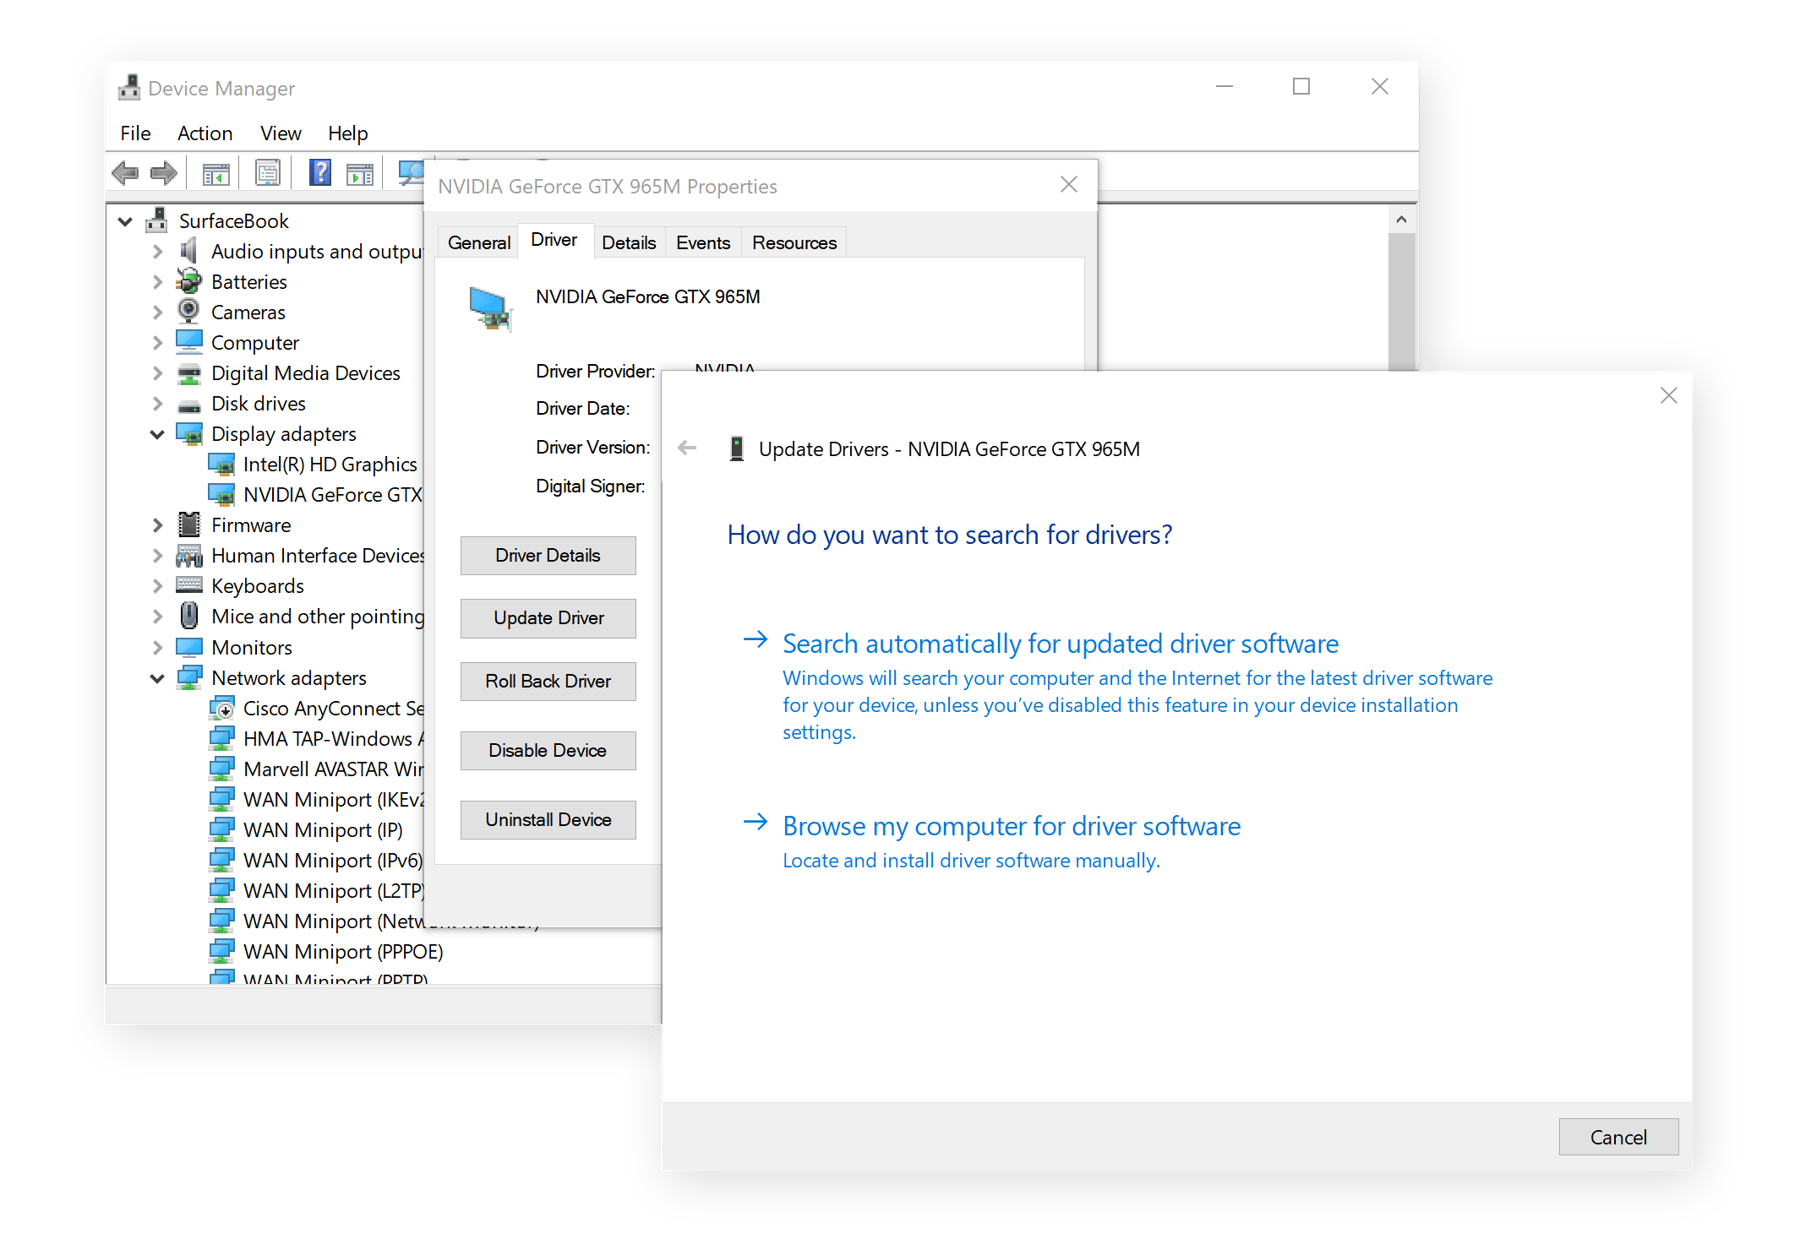Click the Show/Hide Console Tree toolbar icon
The image size is (1800, 1250).
(x=216, y=174)
